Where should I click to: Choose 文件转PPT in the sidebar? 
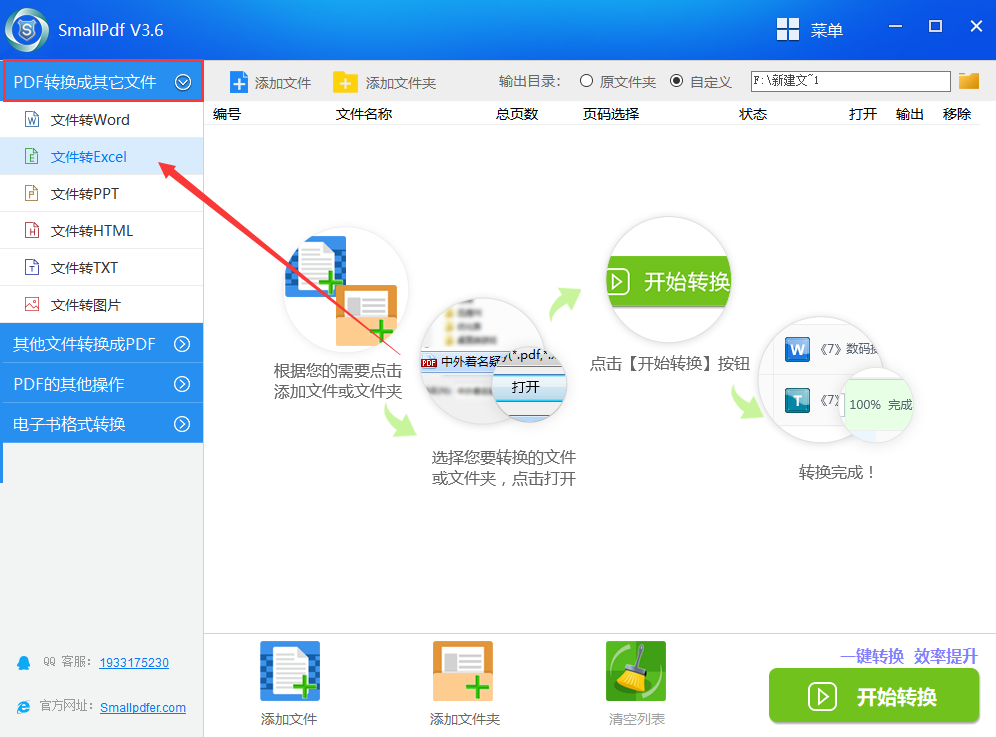[x=84, y=194]
